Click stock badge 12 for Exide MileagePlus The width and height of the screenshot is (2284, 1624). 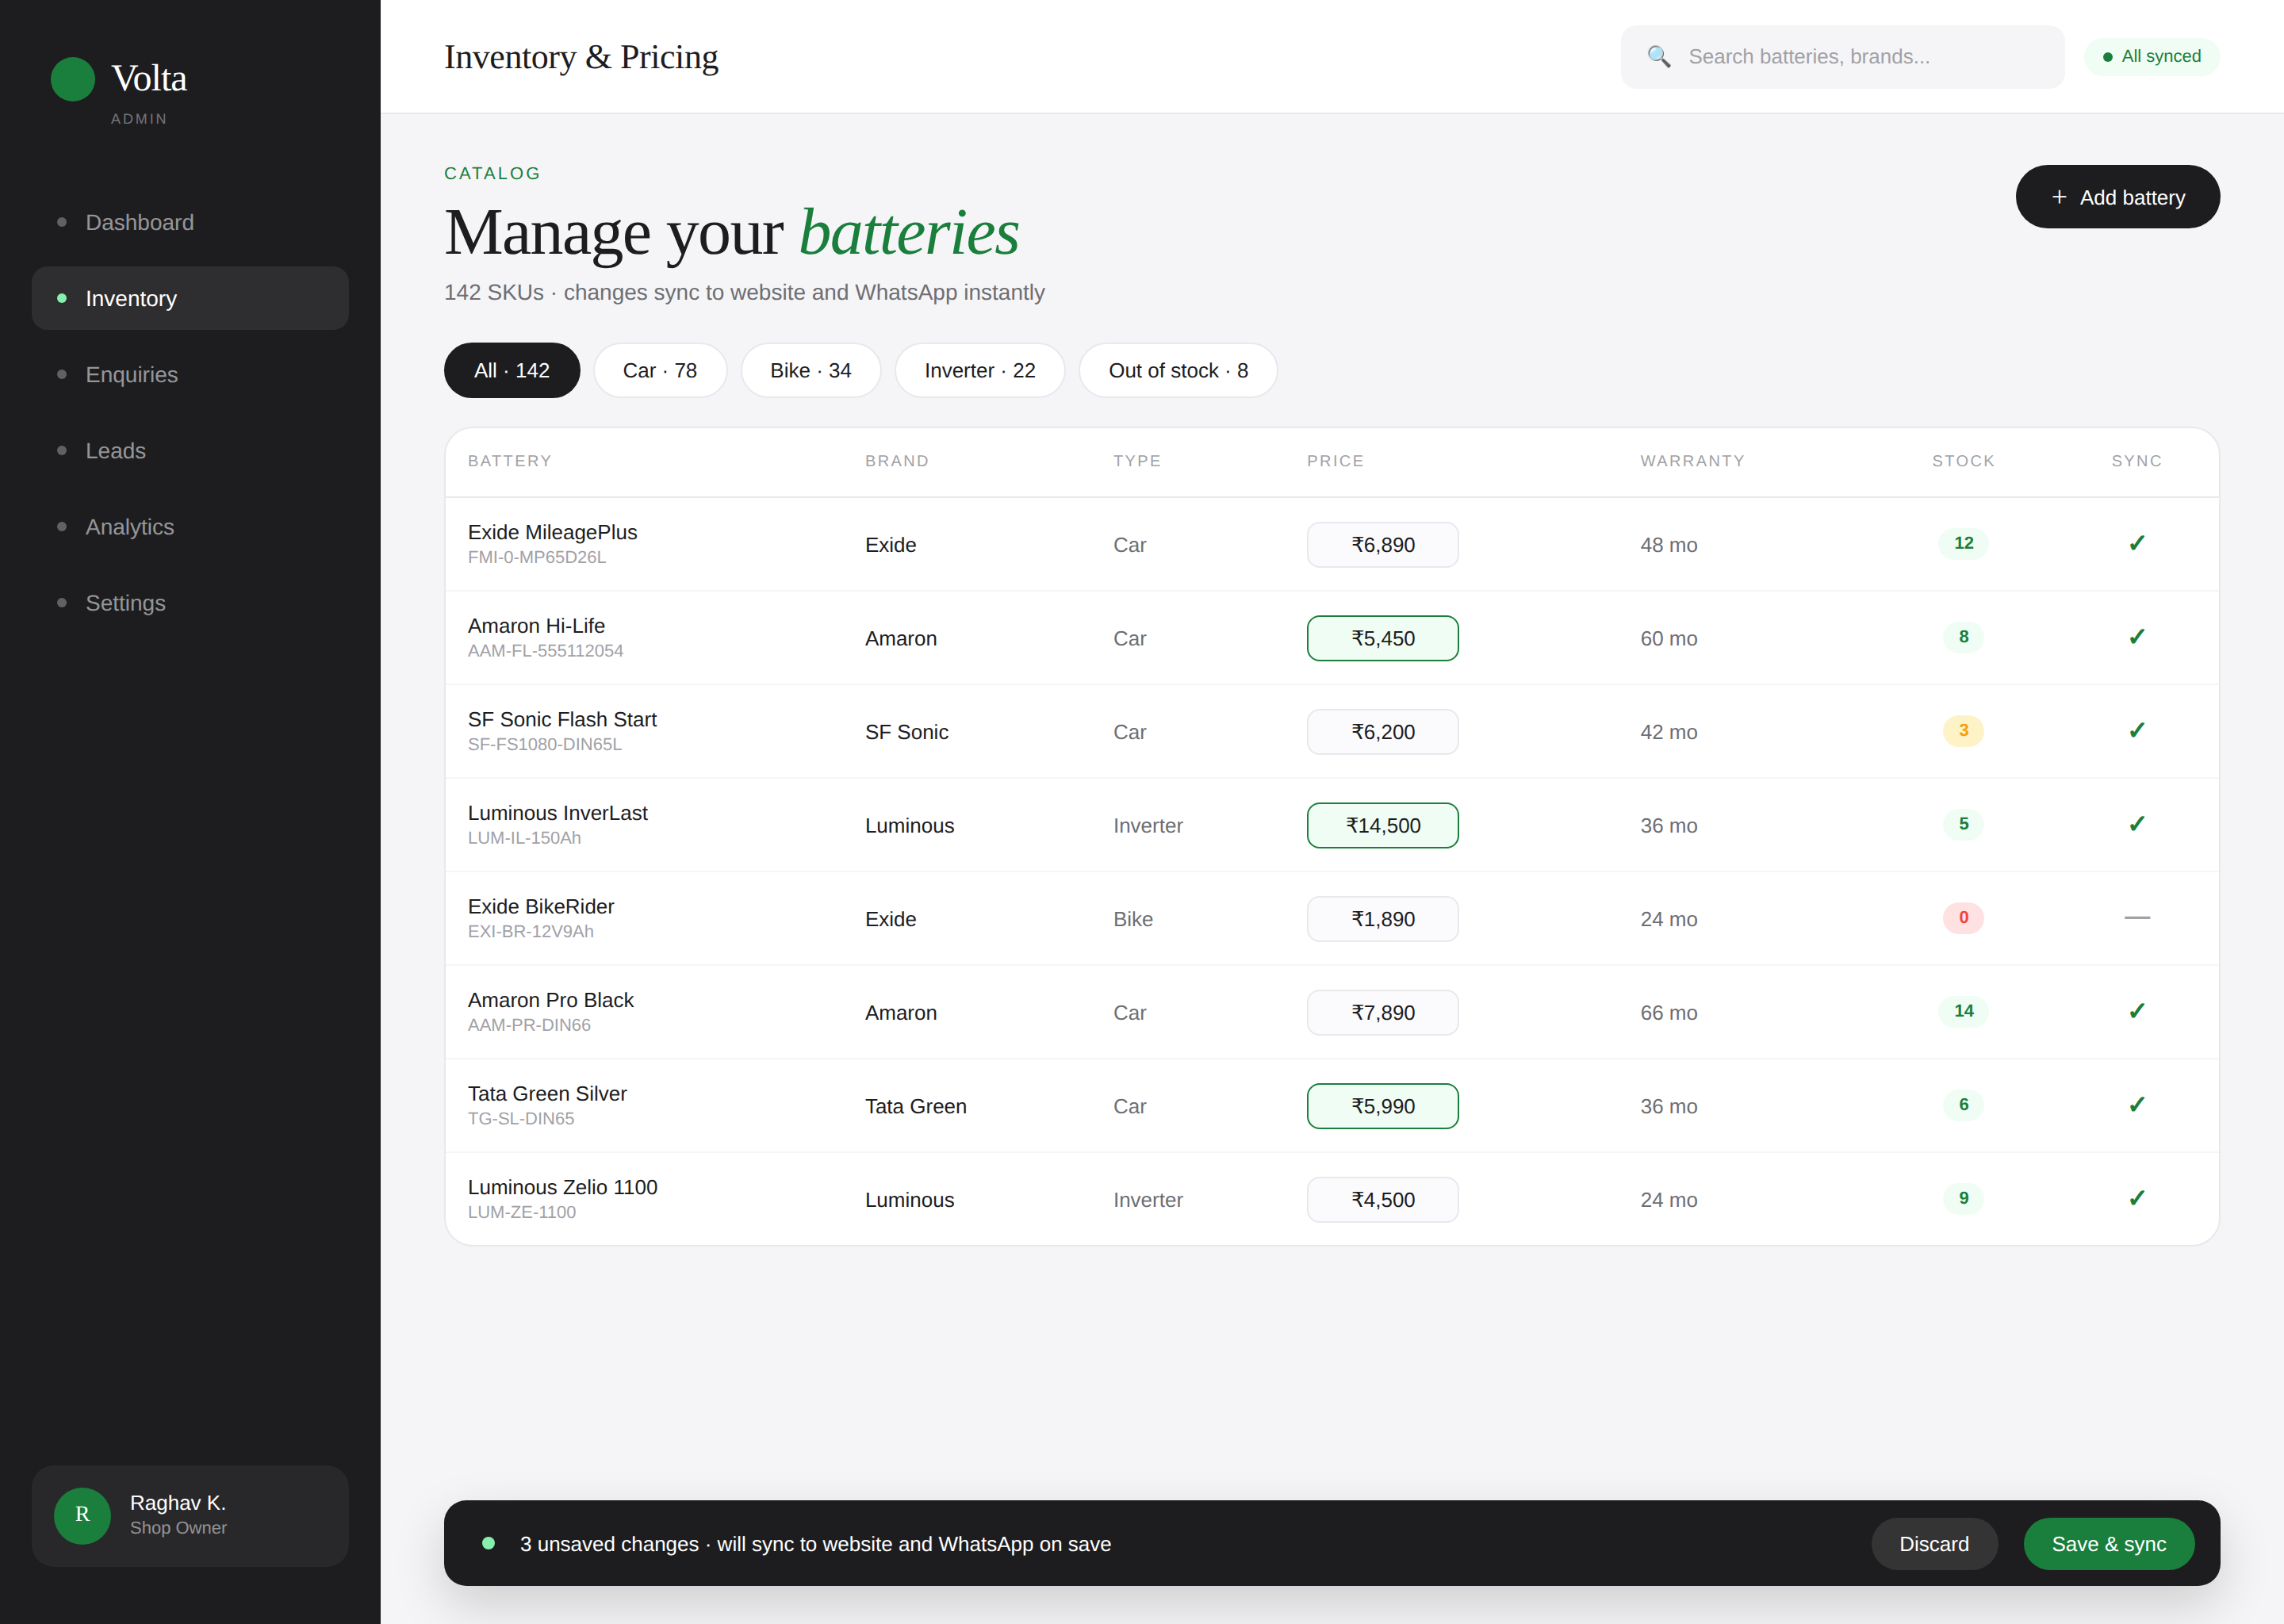point(1963,544)
